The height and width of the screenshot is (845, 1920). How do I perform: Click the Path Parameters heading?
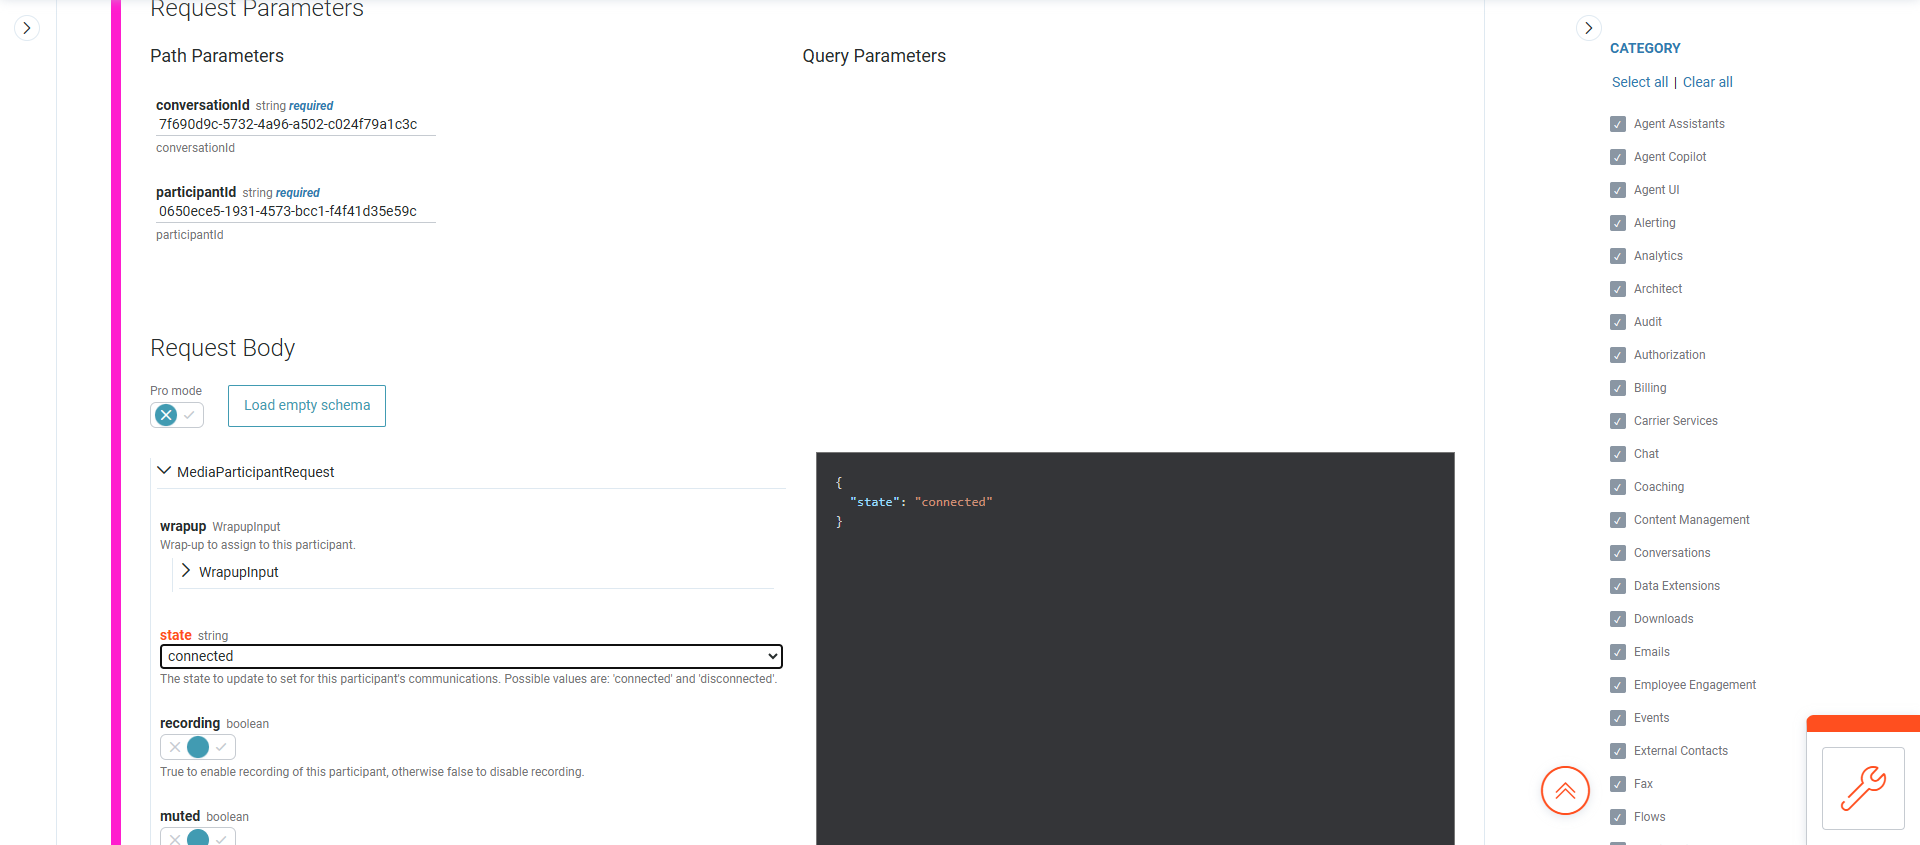(x=217, y=56)
